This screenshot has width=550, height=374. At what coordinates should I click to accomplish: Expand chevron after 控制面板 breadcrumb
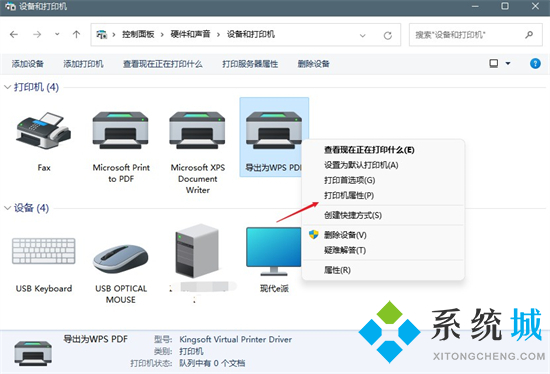[x=162, y=34]
